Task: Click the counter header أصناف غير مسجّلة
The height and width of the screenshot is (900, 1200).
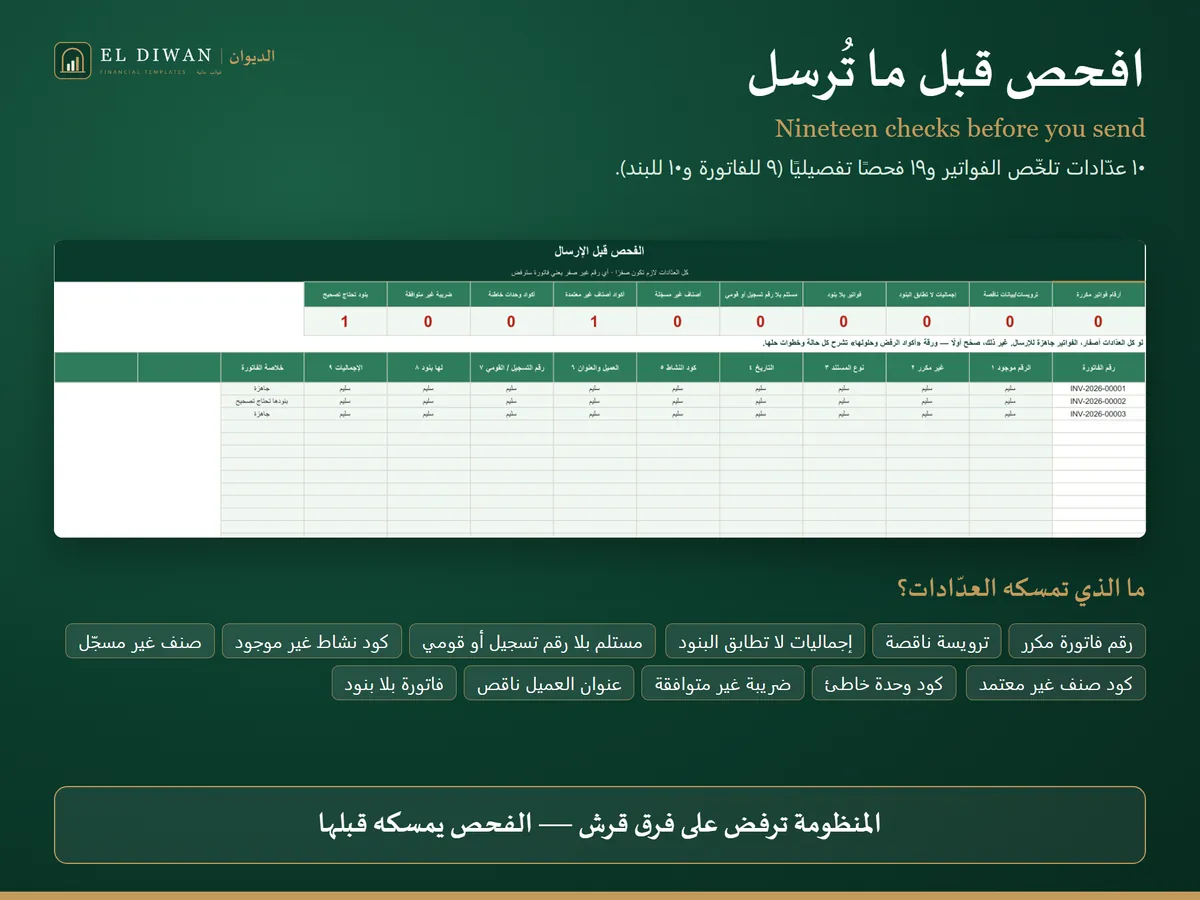Action: click(x=677, y=295)
